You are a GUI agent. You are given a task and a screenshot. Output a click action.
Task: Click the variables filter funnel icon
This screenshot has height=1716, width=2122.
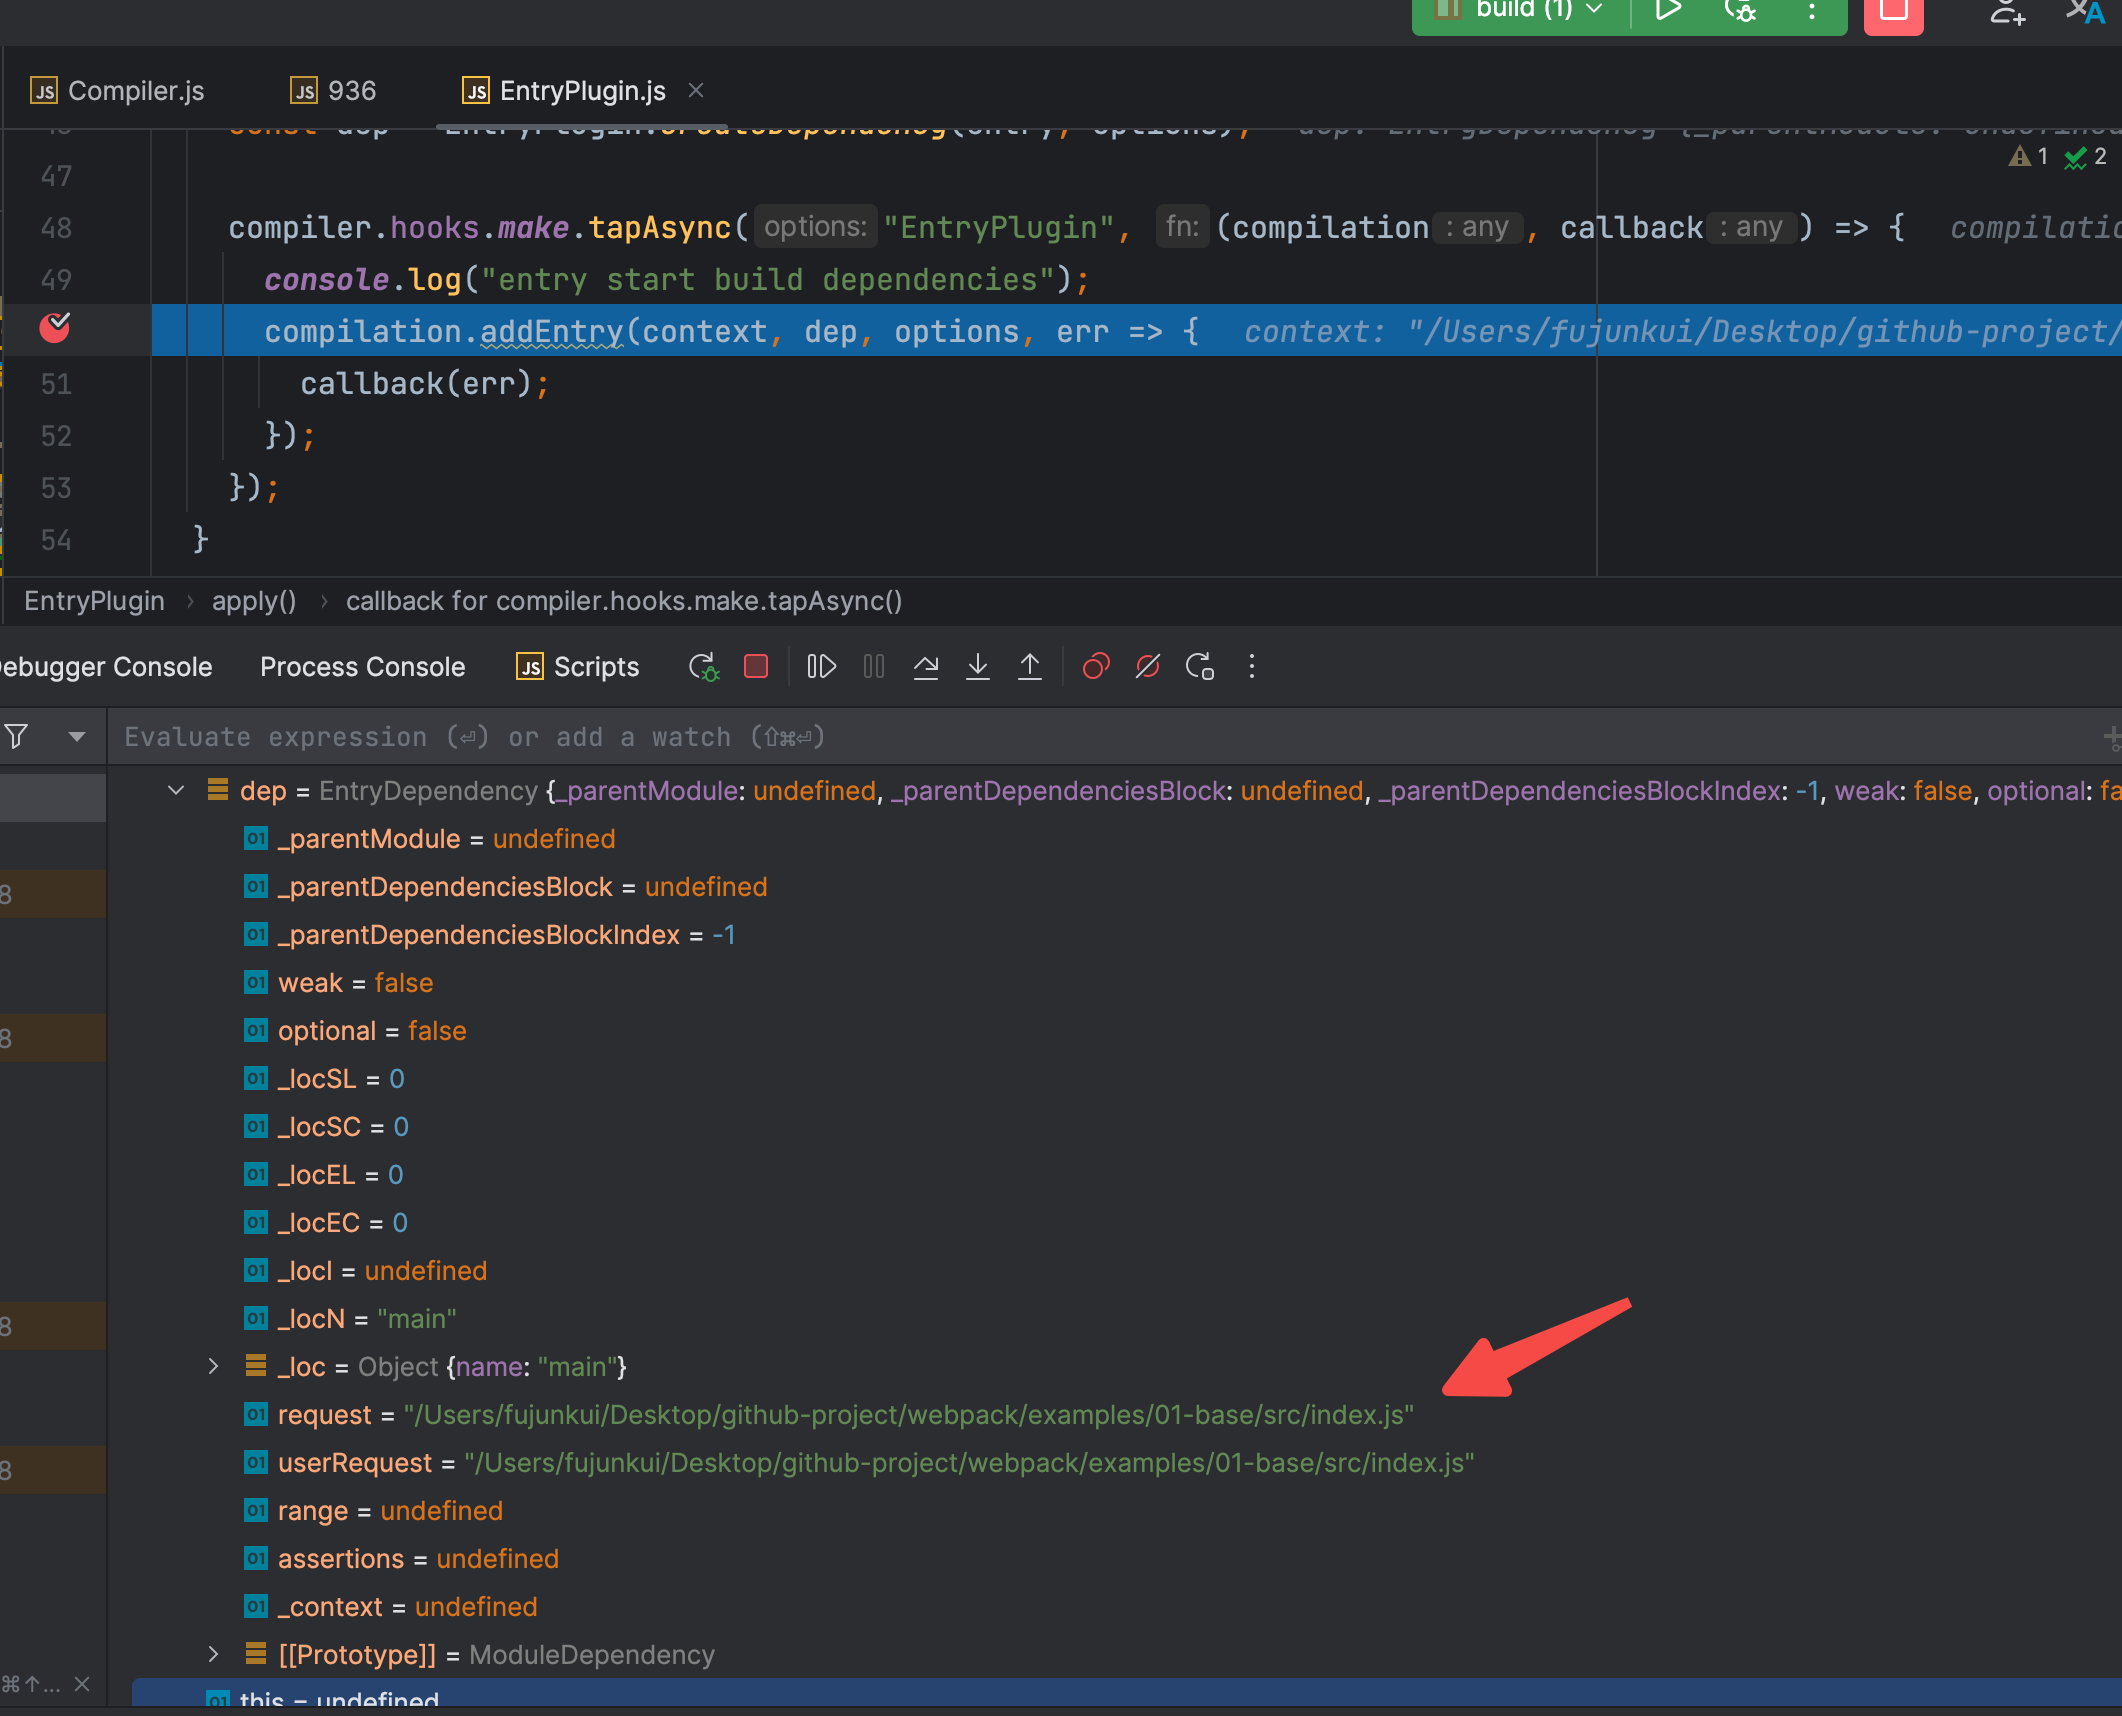17,737
